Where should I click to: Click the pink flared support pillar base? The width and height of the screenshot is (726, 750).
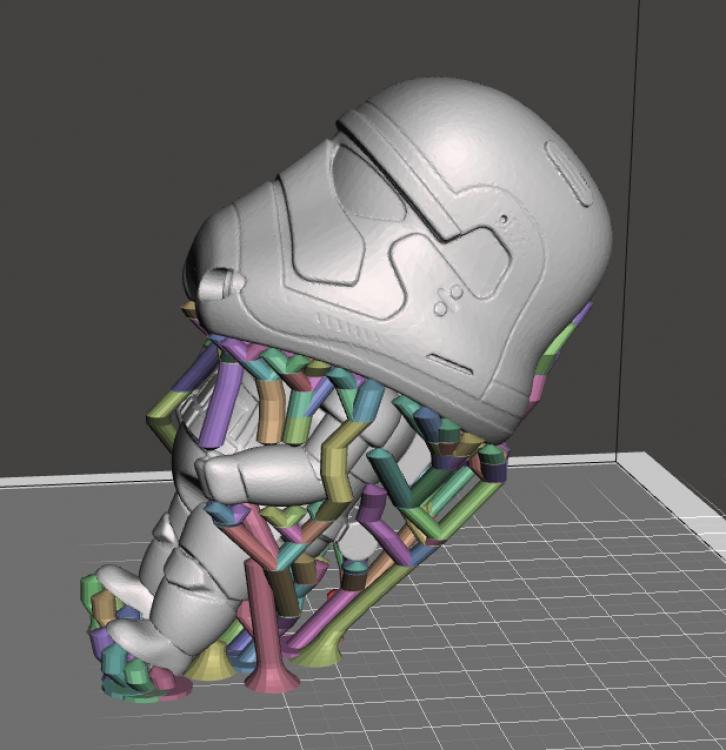[271, 682]
